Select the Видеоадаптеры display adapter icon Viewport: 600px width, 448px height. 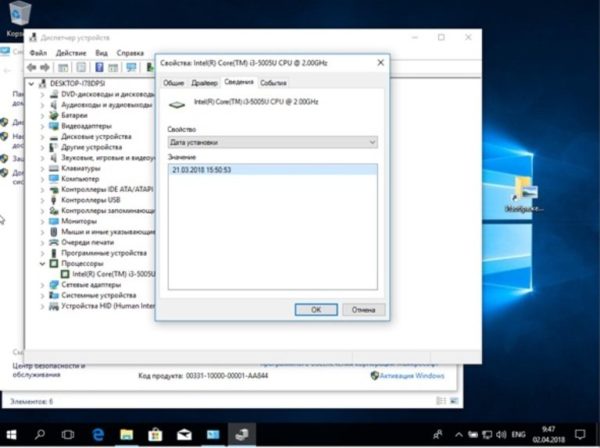[54, 126]
